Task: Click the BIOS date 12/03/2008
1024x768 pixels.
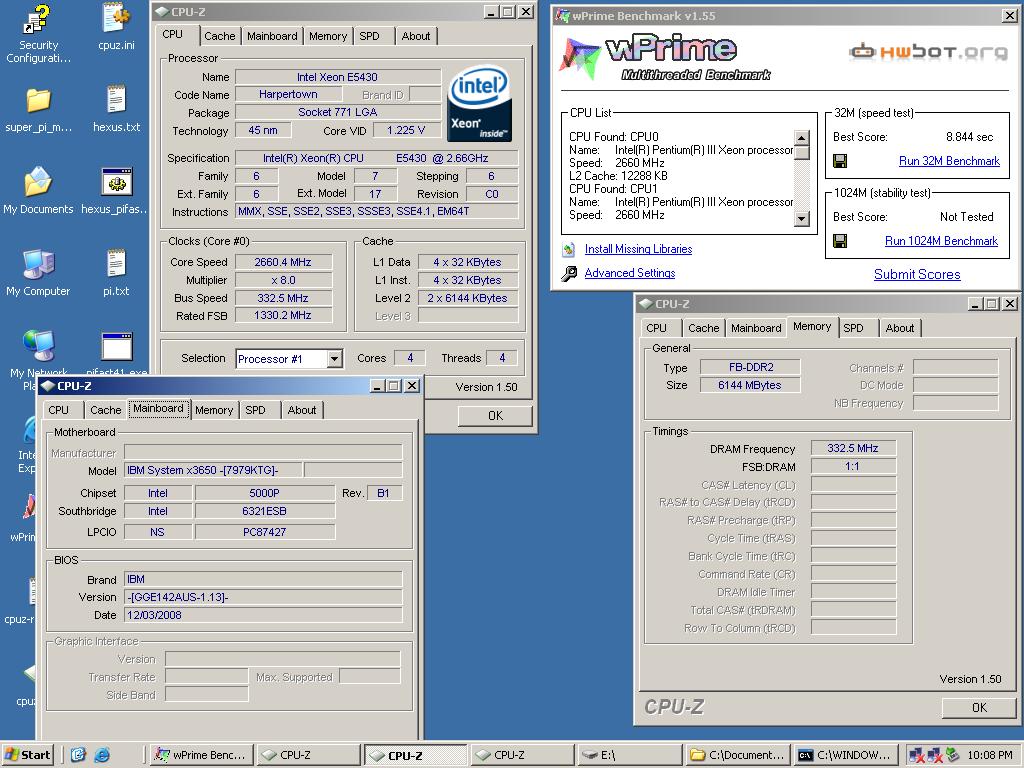Action: pyautogui.click(x=263, y=615)
